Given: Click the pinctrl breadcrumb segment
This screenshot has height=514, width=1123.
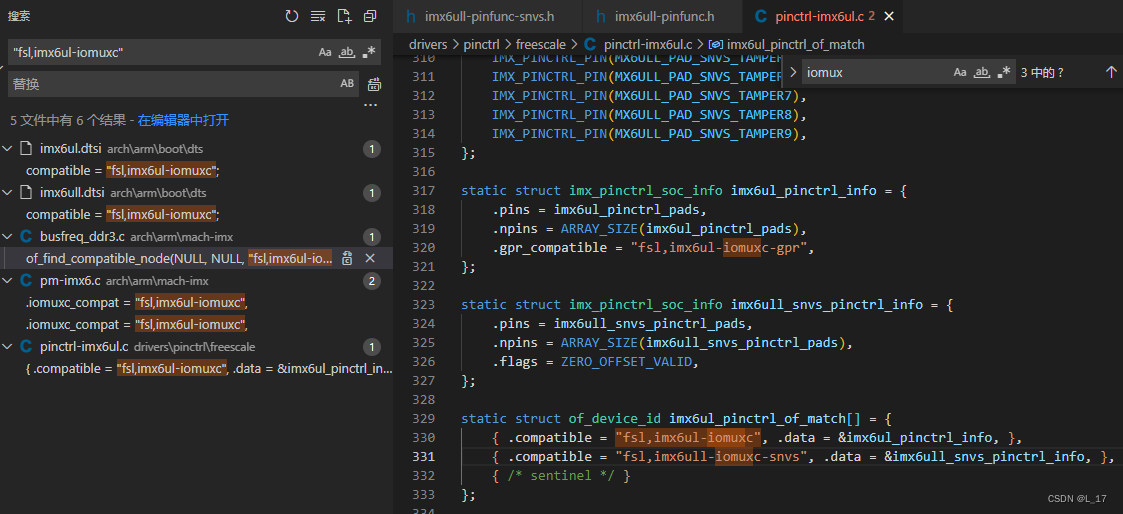Looking at the screenshot, I should [x=481, y=44].
